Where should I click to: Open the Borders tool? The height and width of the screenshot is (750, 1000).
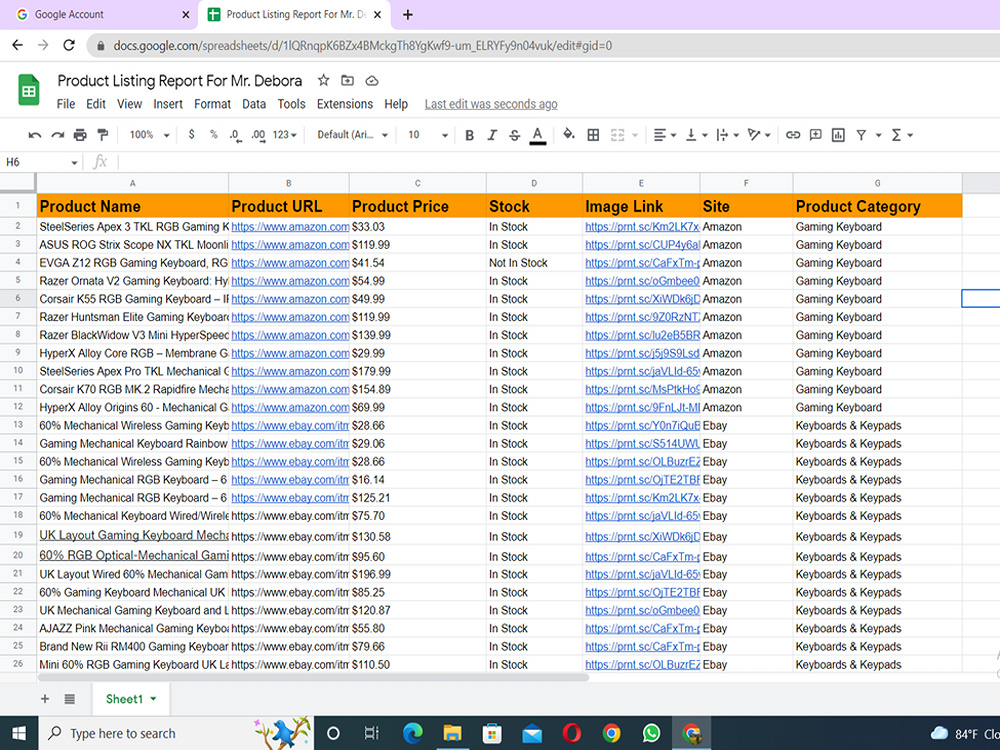click(x=593, y=135)
